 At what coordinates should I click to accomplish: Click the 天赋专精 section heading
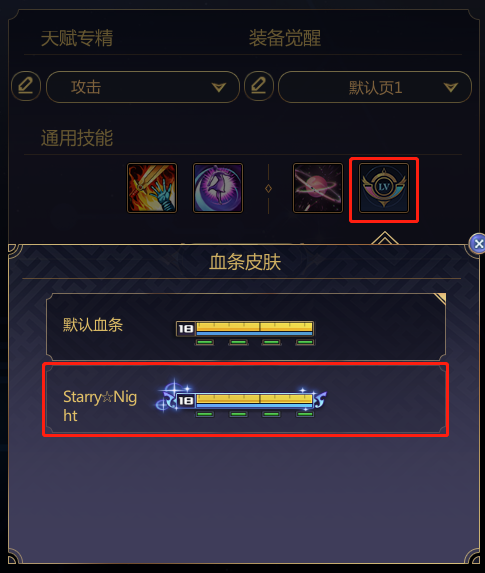tap(77, 38)
